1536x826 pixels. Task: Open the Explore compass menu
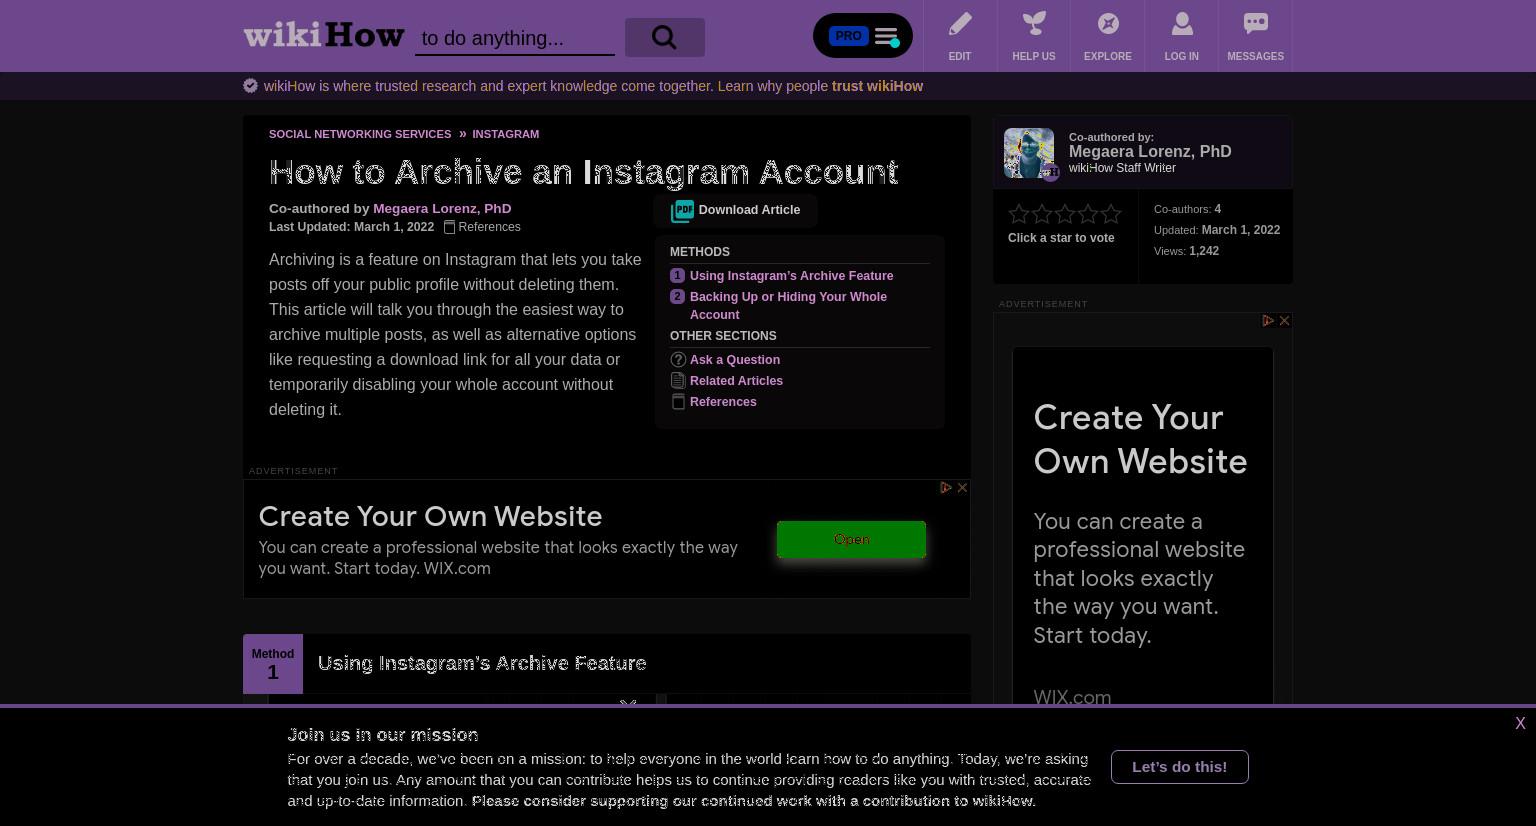(1108, 36)
